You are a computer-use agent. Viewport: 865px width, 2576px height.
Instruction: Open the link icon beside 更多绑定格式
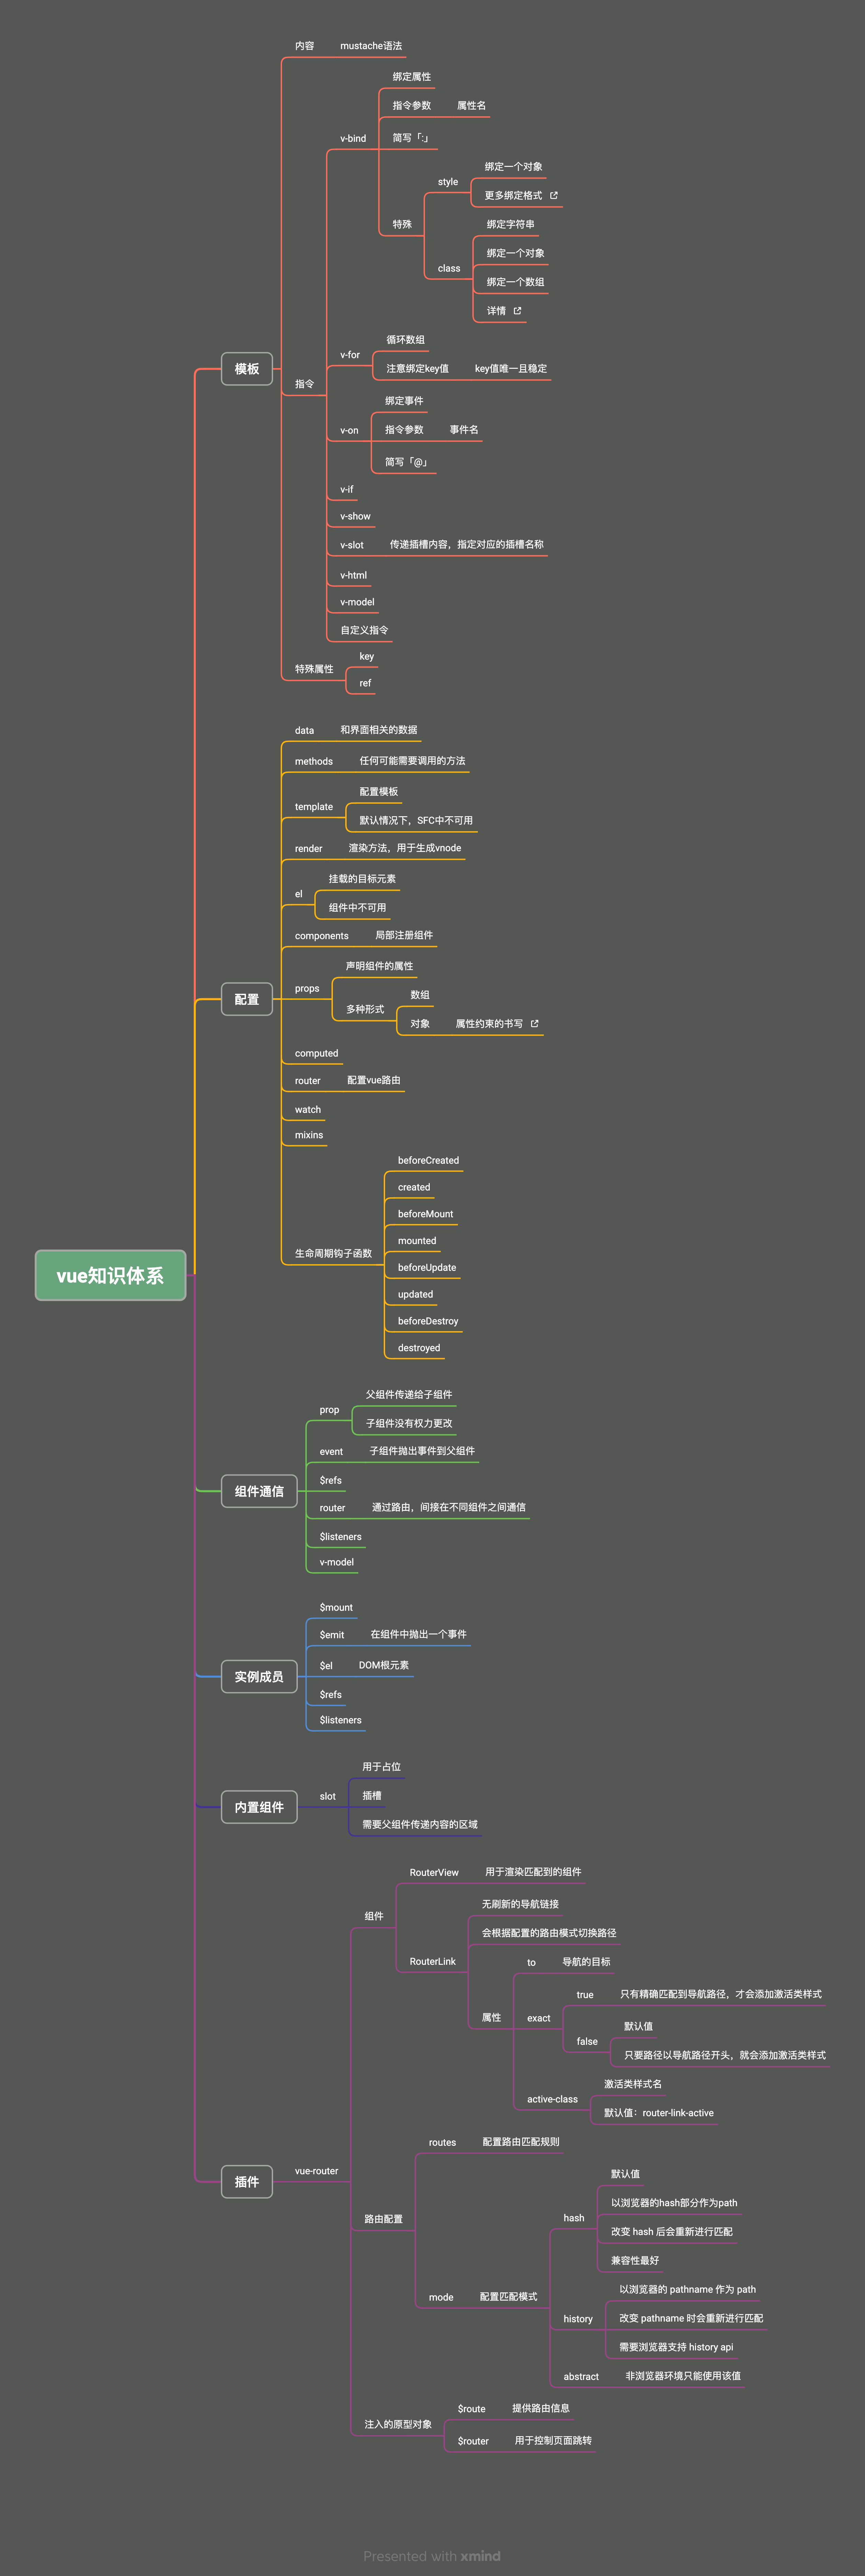coord(554,196)
